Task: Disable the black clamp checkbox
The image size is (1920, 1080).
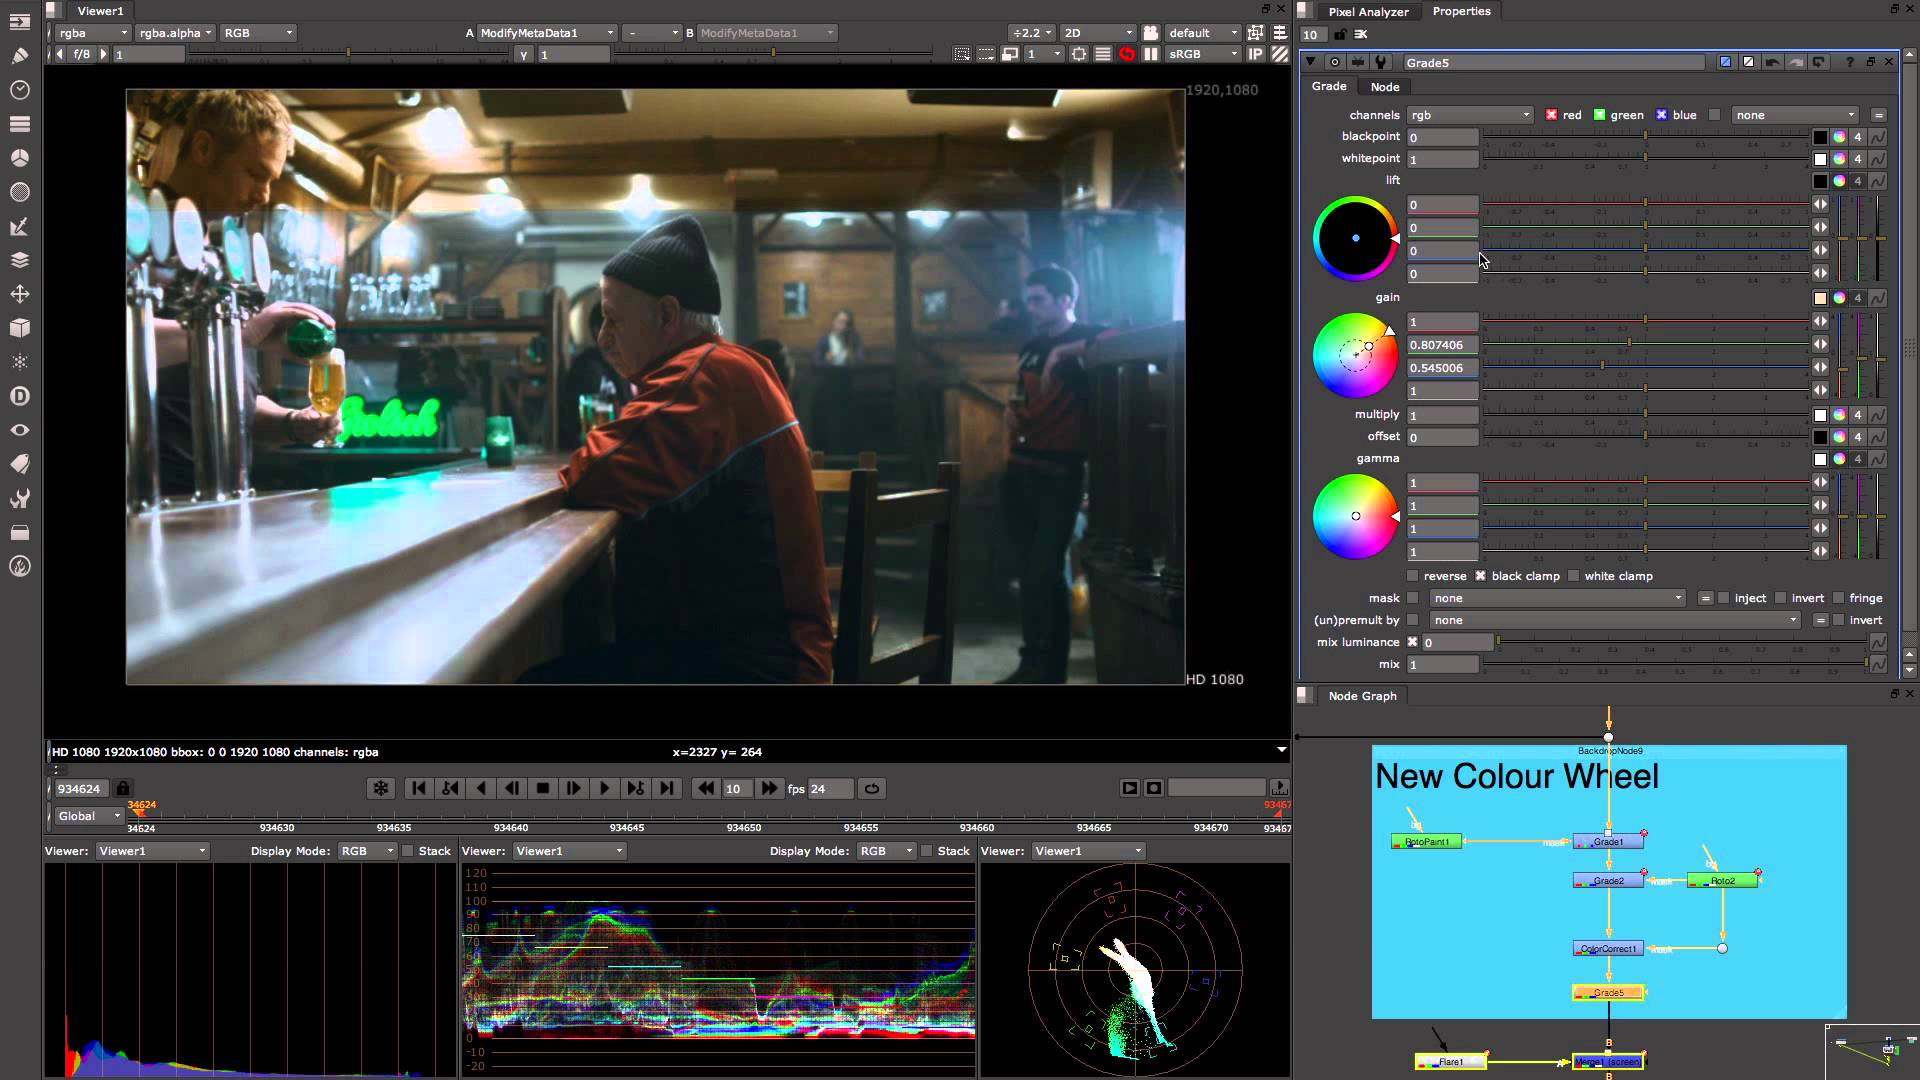Action: coord(1480,576)
